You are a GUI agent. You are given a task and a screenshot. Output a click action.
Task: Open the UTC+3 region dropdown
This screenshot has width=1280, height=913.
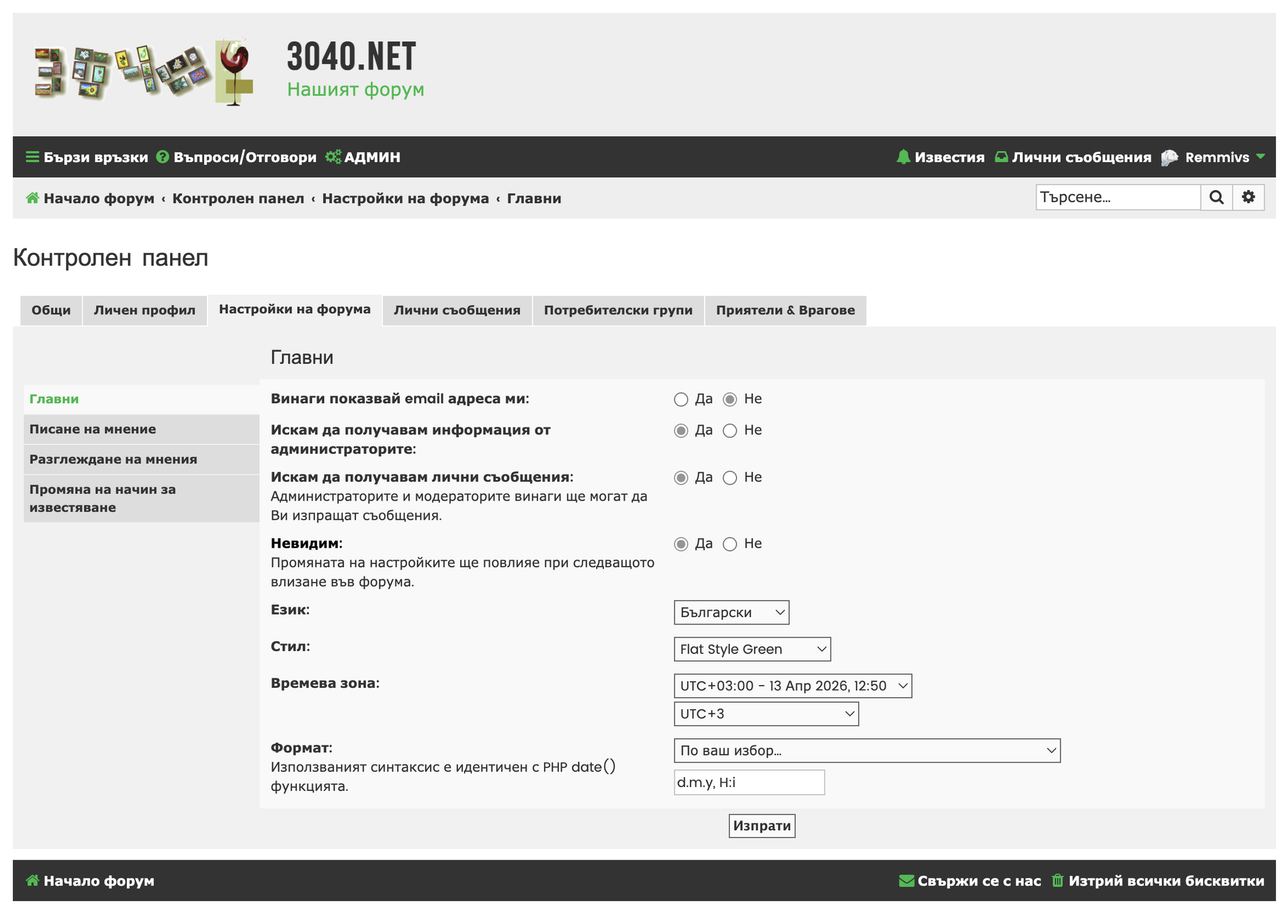(x=766, y=714)
